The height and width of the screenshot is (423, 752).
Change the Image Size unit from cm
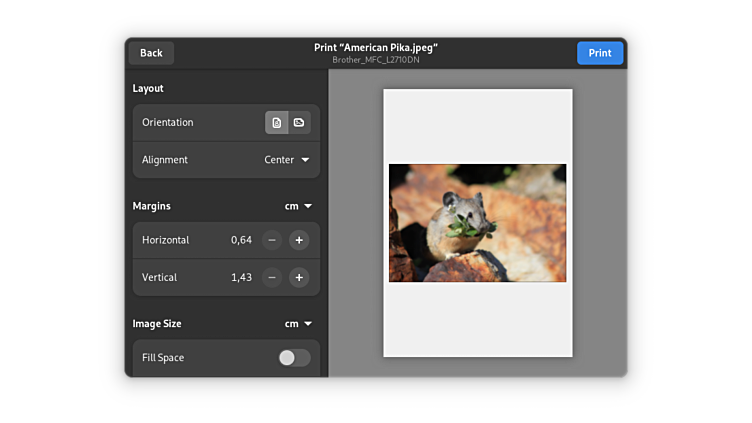pyautogui.click(x=298, y=324)
